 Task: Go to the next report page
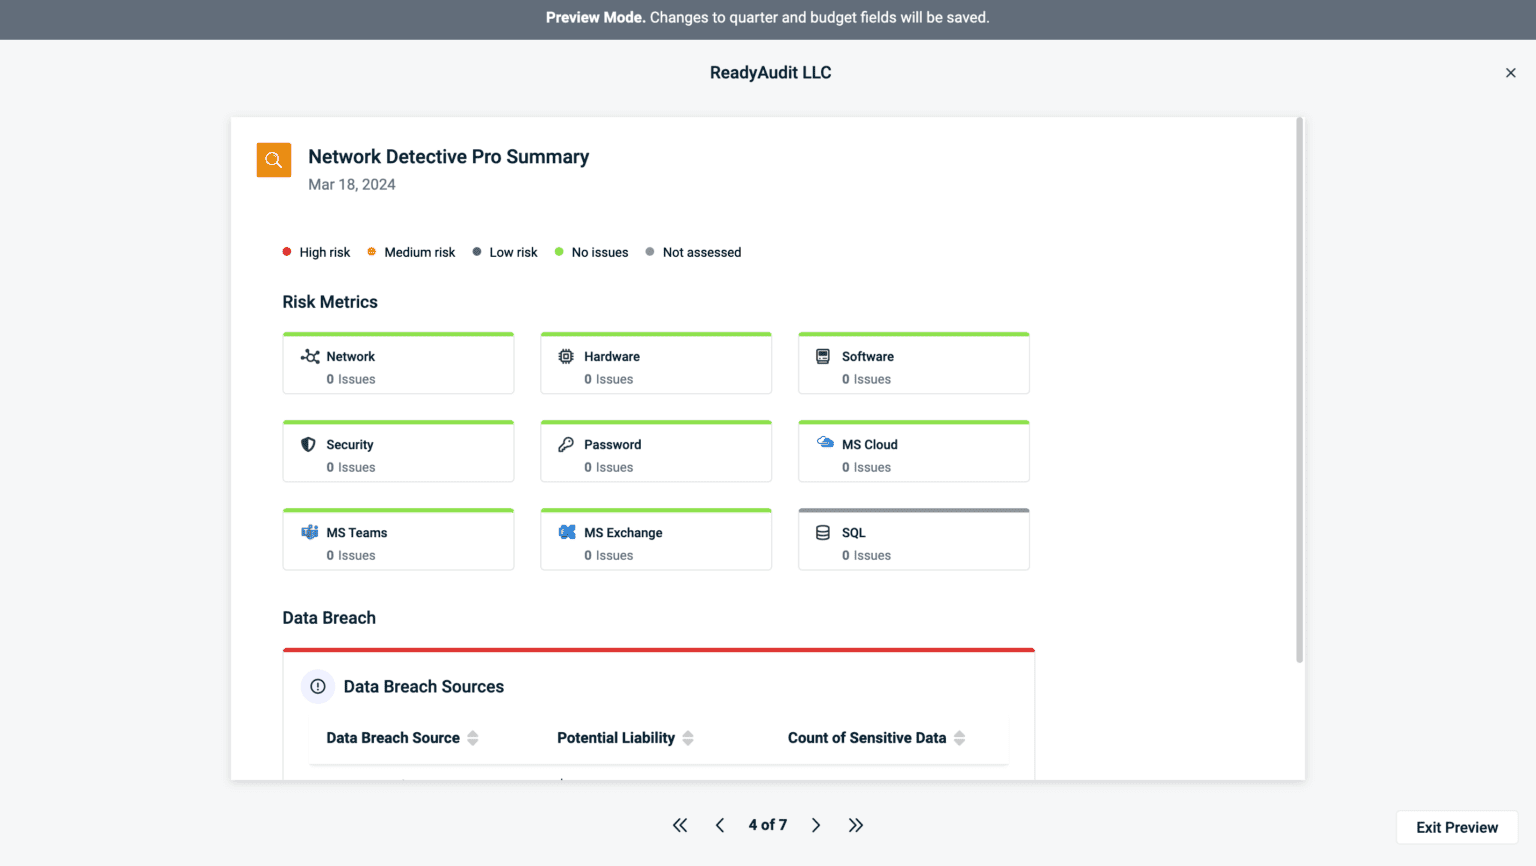tap(816, 824)
